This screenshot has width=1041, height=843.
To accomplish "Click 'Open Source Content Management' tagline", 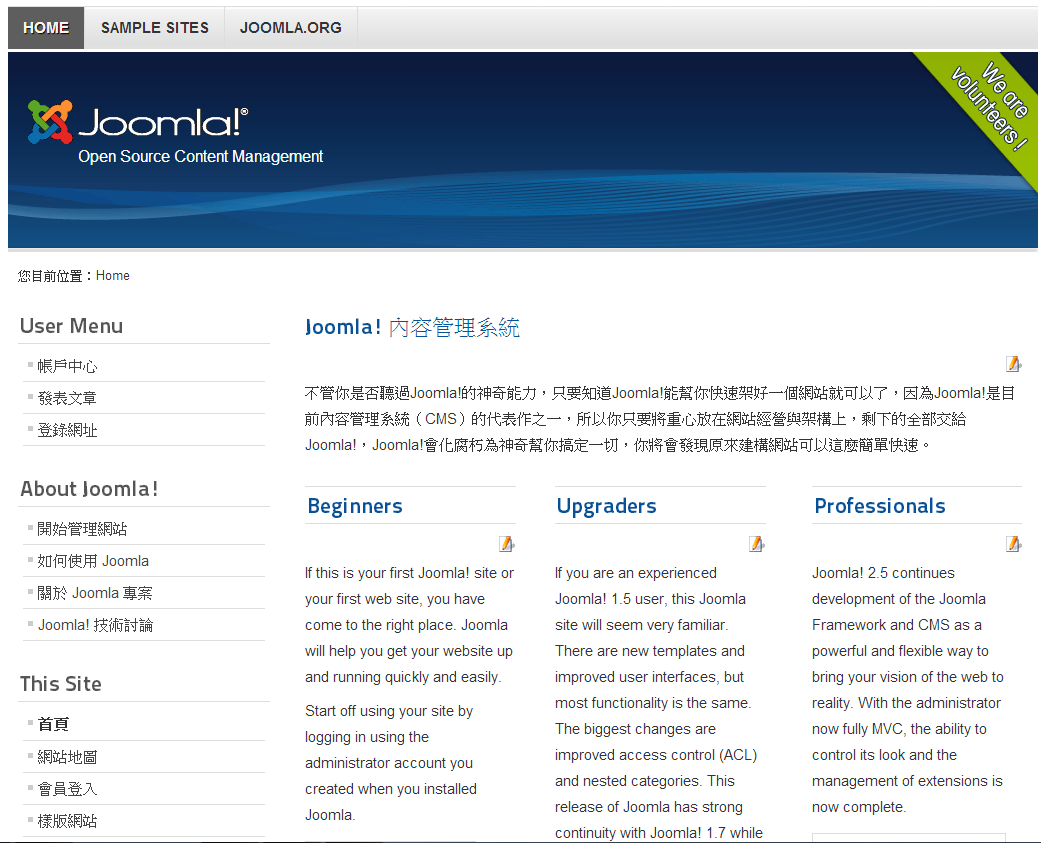I will pos(200,157).
